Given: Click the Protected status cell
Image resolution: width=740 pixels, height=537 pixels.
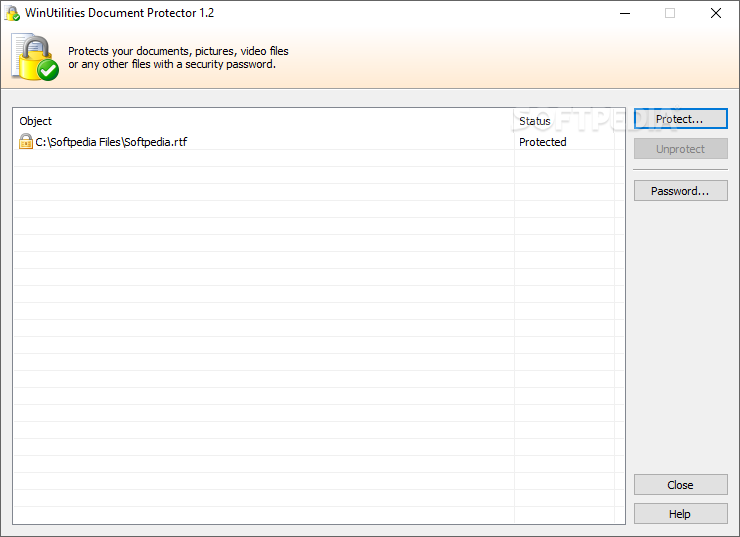Looking at the screenshot, I should pos(543,142).
